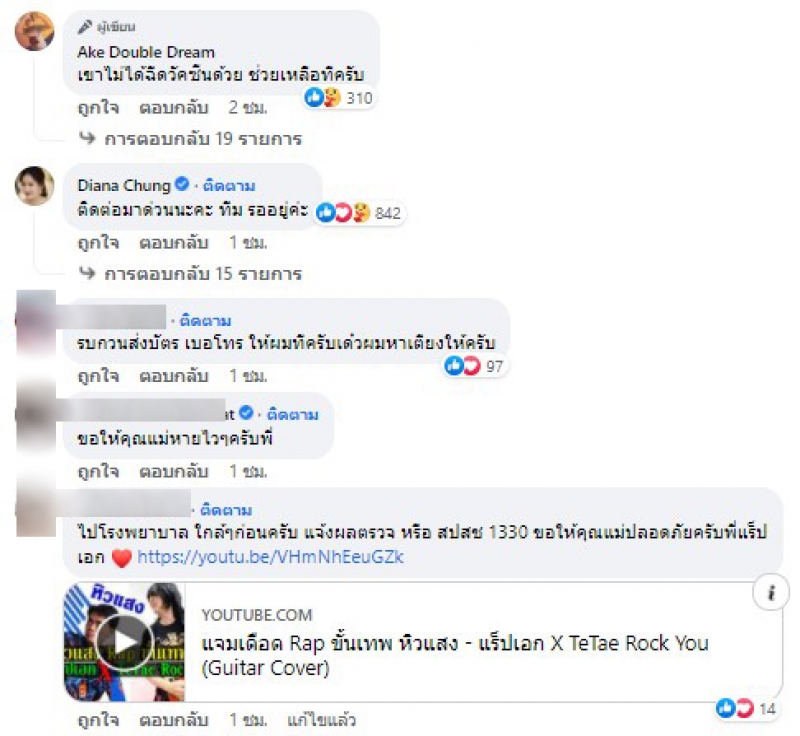Click Diana Chung's verified badge
Image resolution: width=800 pixels, height=736 pixels.
point(182,184)
